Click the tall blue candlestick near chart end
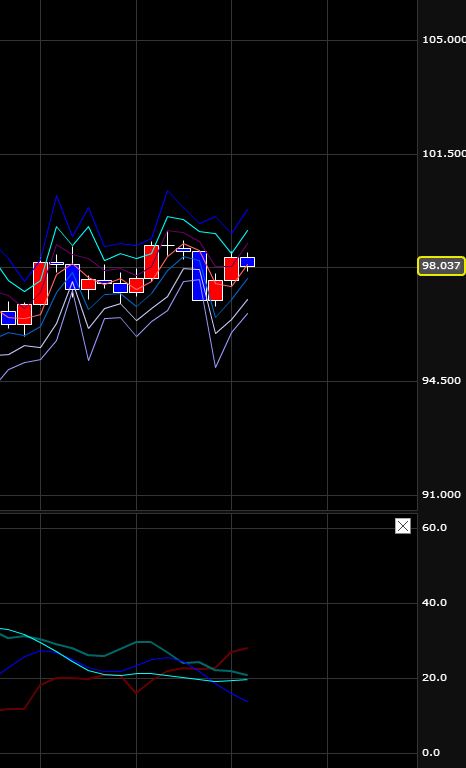The height and width of the screenshot is (768, 466). 199,276
